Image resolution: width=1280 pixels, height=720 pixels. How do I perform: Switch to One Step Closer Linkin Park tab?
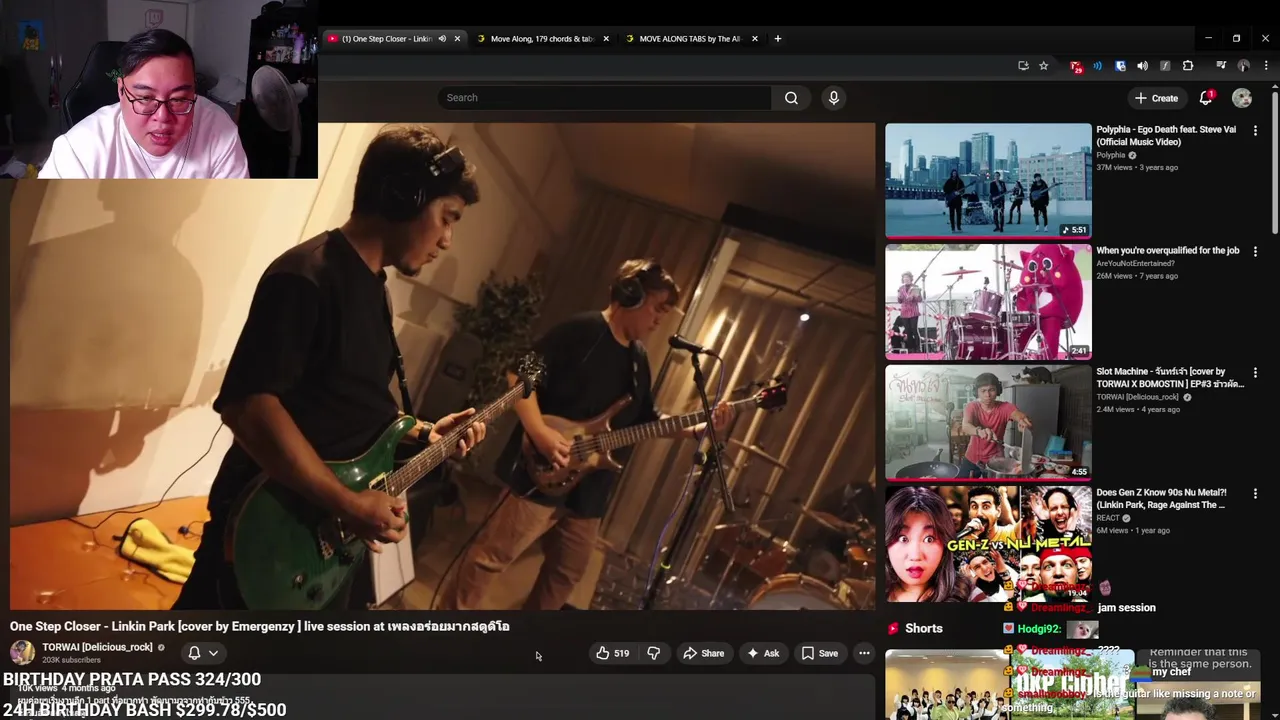(385, 39)
